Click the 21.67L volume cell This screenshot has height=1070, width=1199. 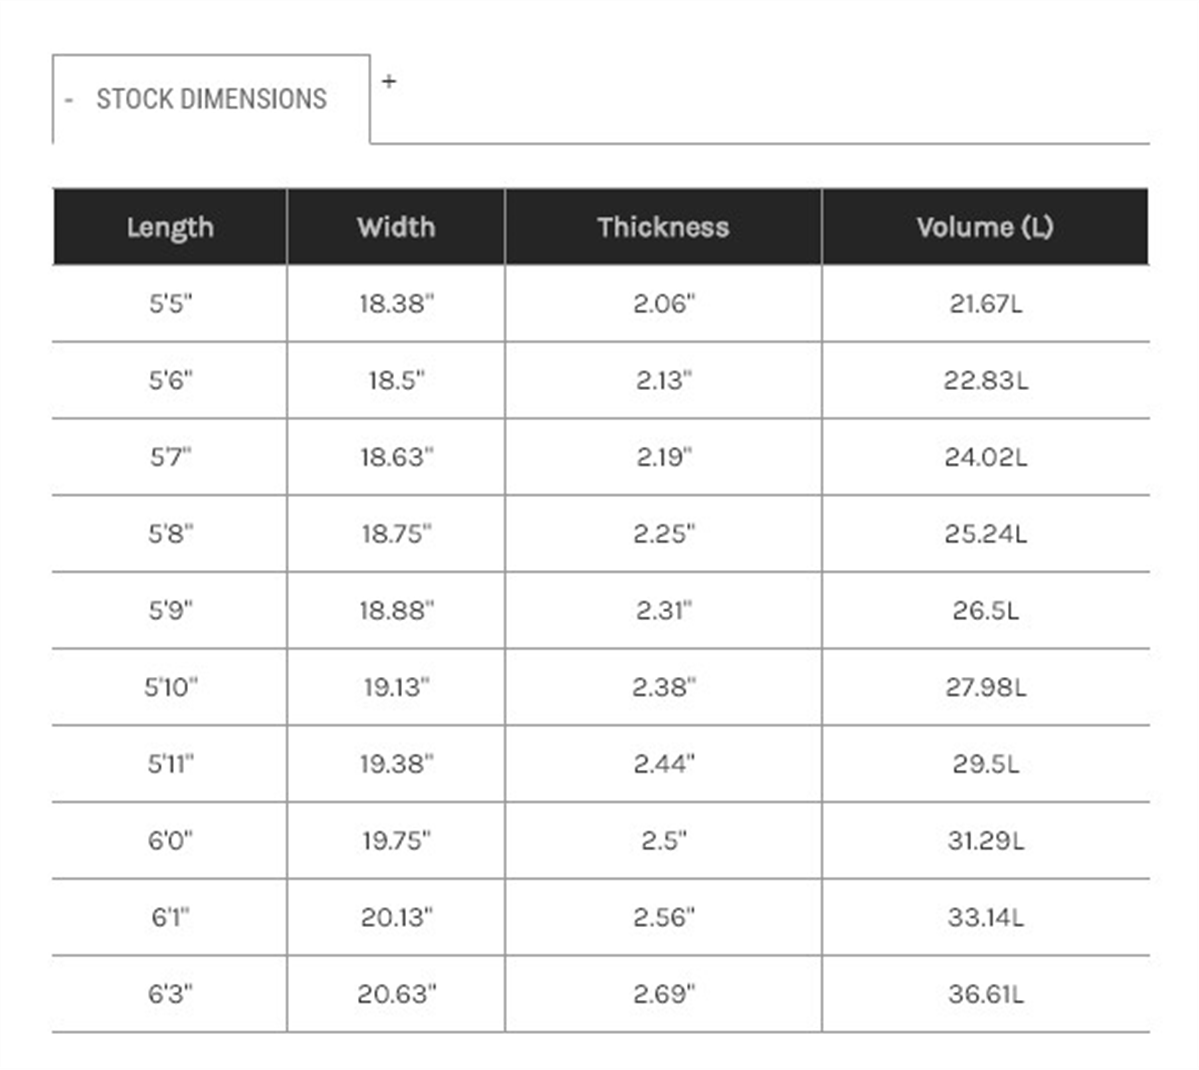985,304
